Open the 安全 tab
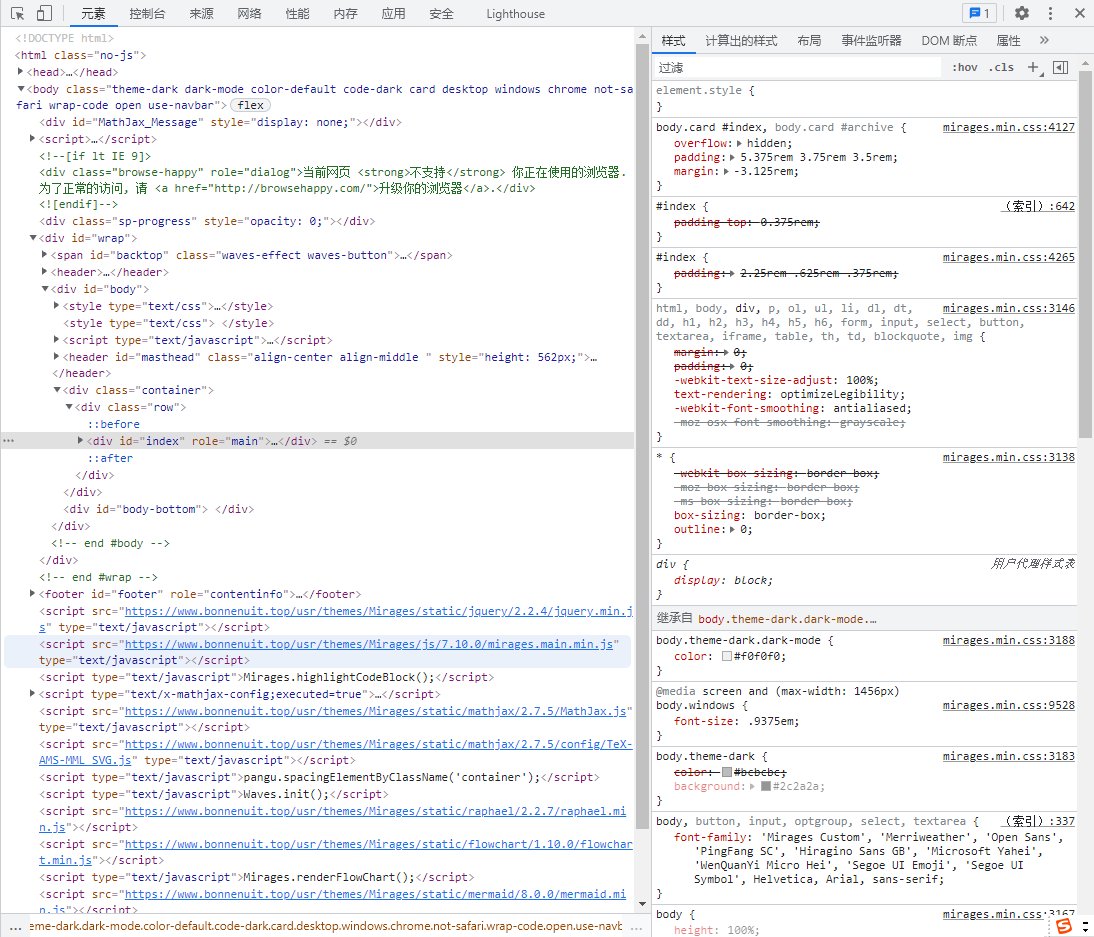Image resolution: width=1094 pixels, height=937 pixels. [x=441, y=13]
